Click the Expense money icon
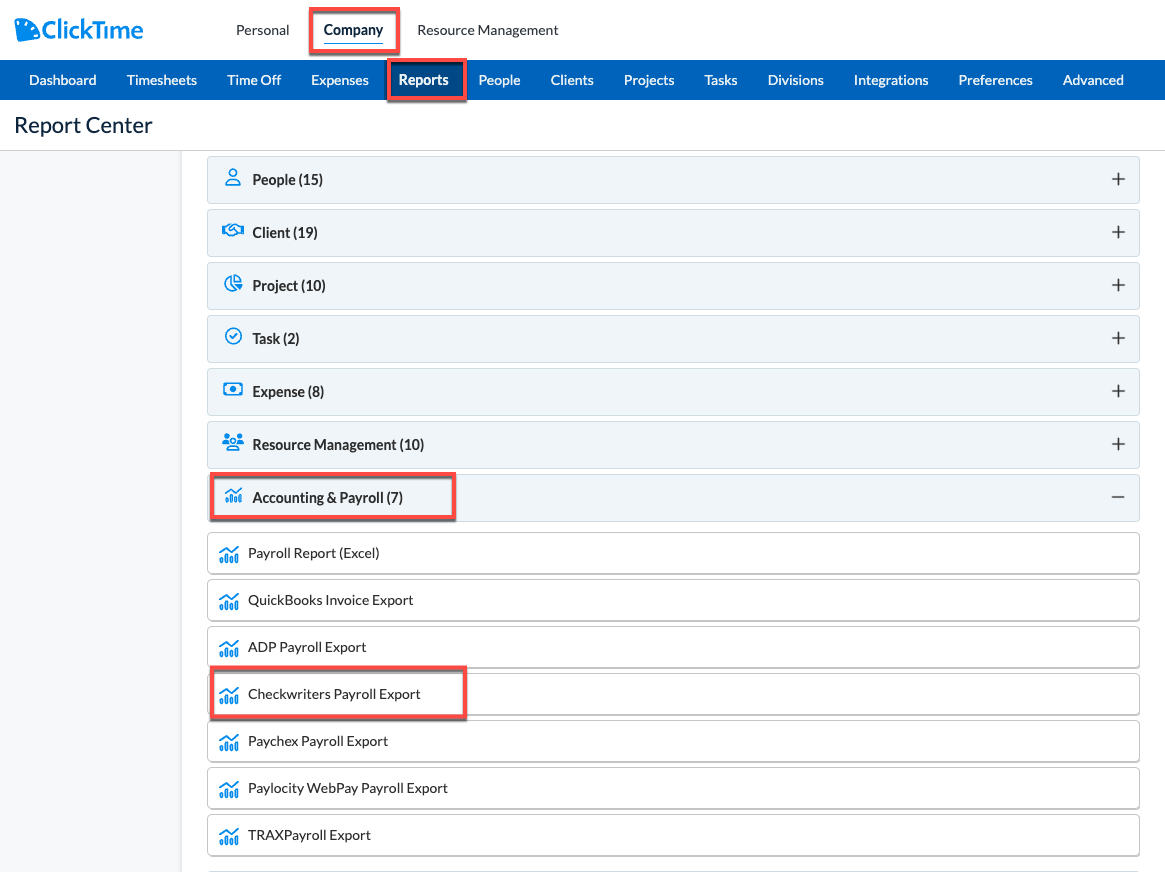 click(233, 389)
